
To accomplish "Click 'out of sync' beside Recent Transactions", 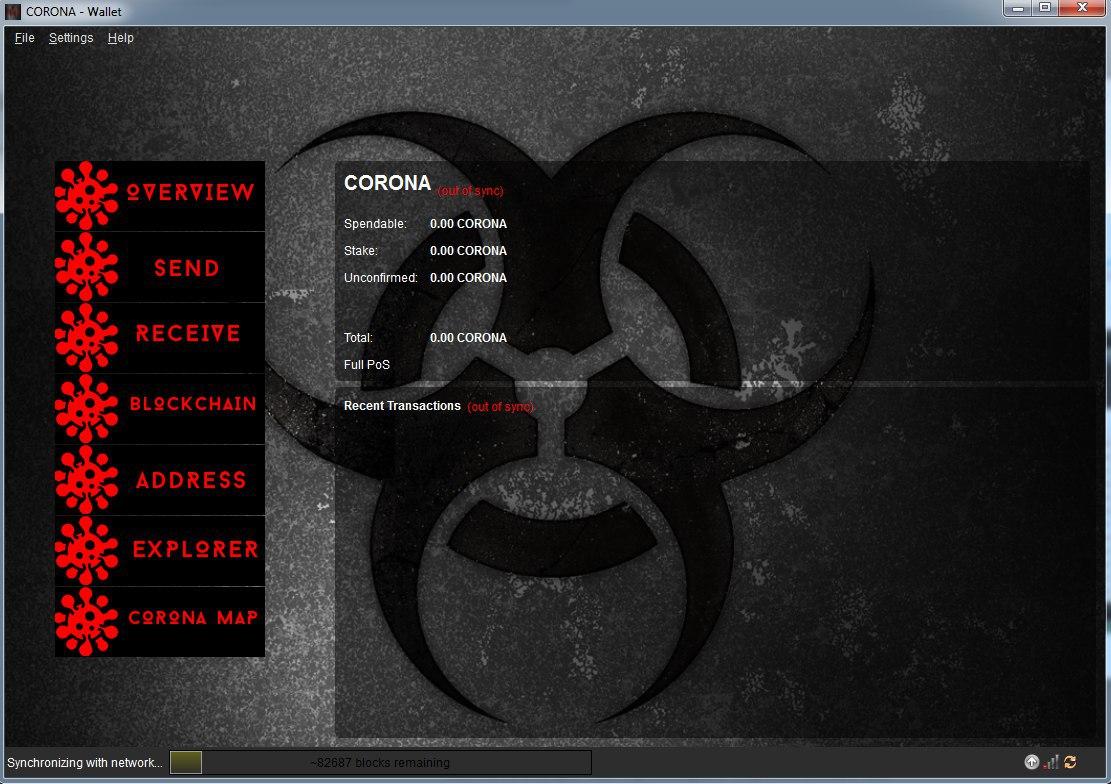I will point(500,407).
